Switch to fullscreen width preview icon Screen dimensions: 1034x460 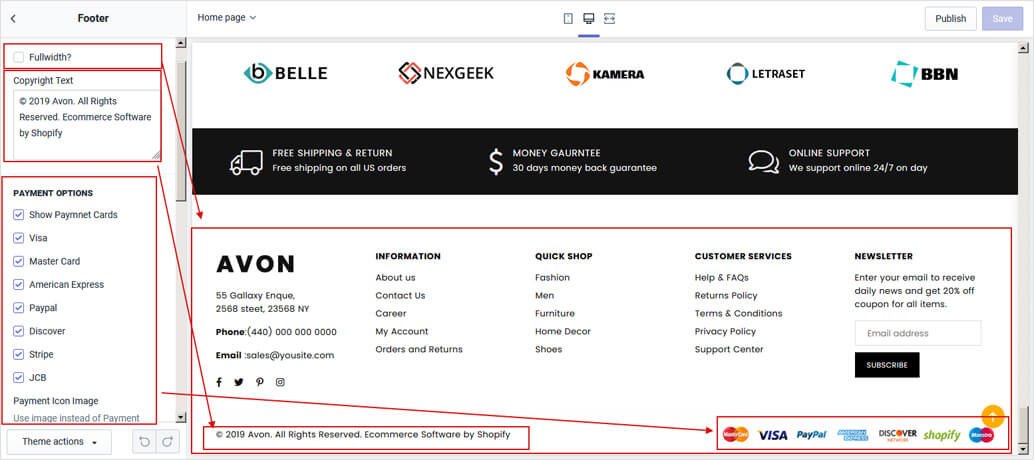(610, 18)
